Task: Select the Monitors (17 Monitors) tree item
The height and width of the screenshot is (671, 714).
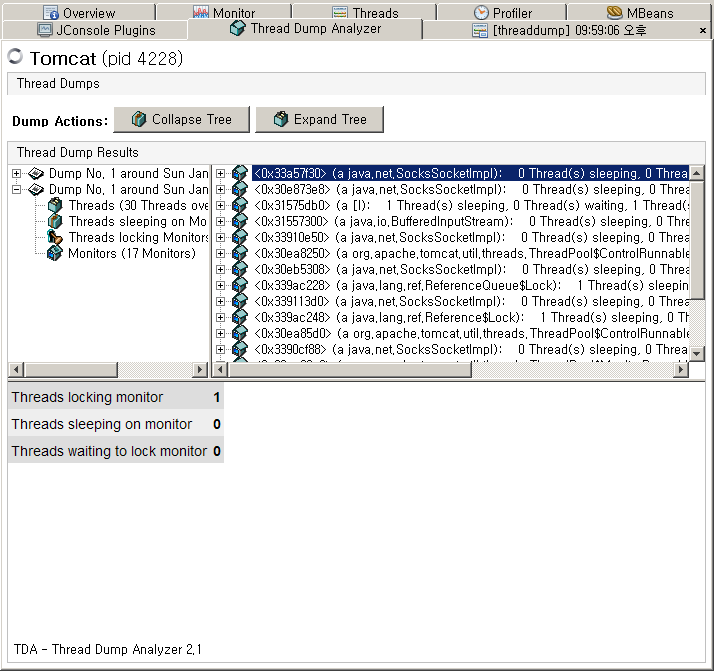Action: click(132, 253)
